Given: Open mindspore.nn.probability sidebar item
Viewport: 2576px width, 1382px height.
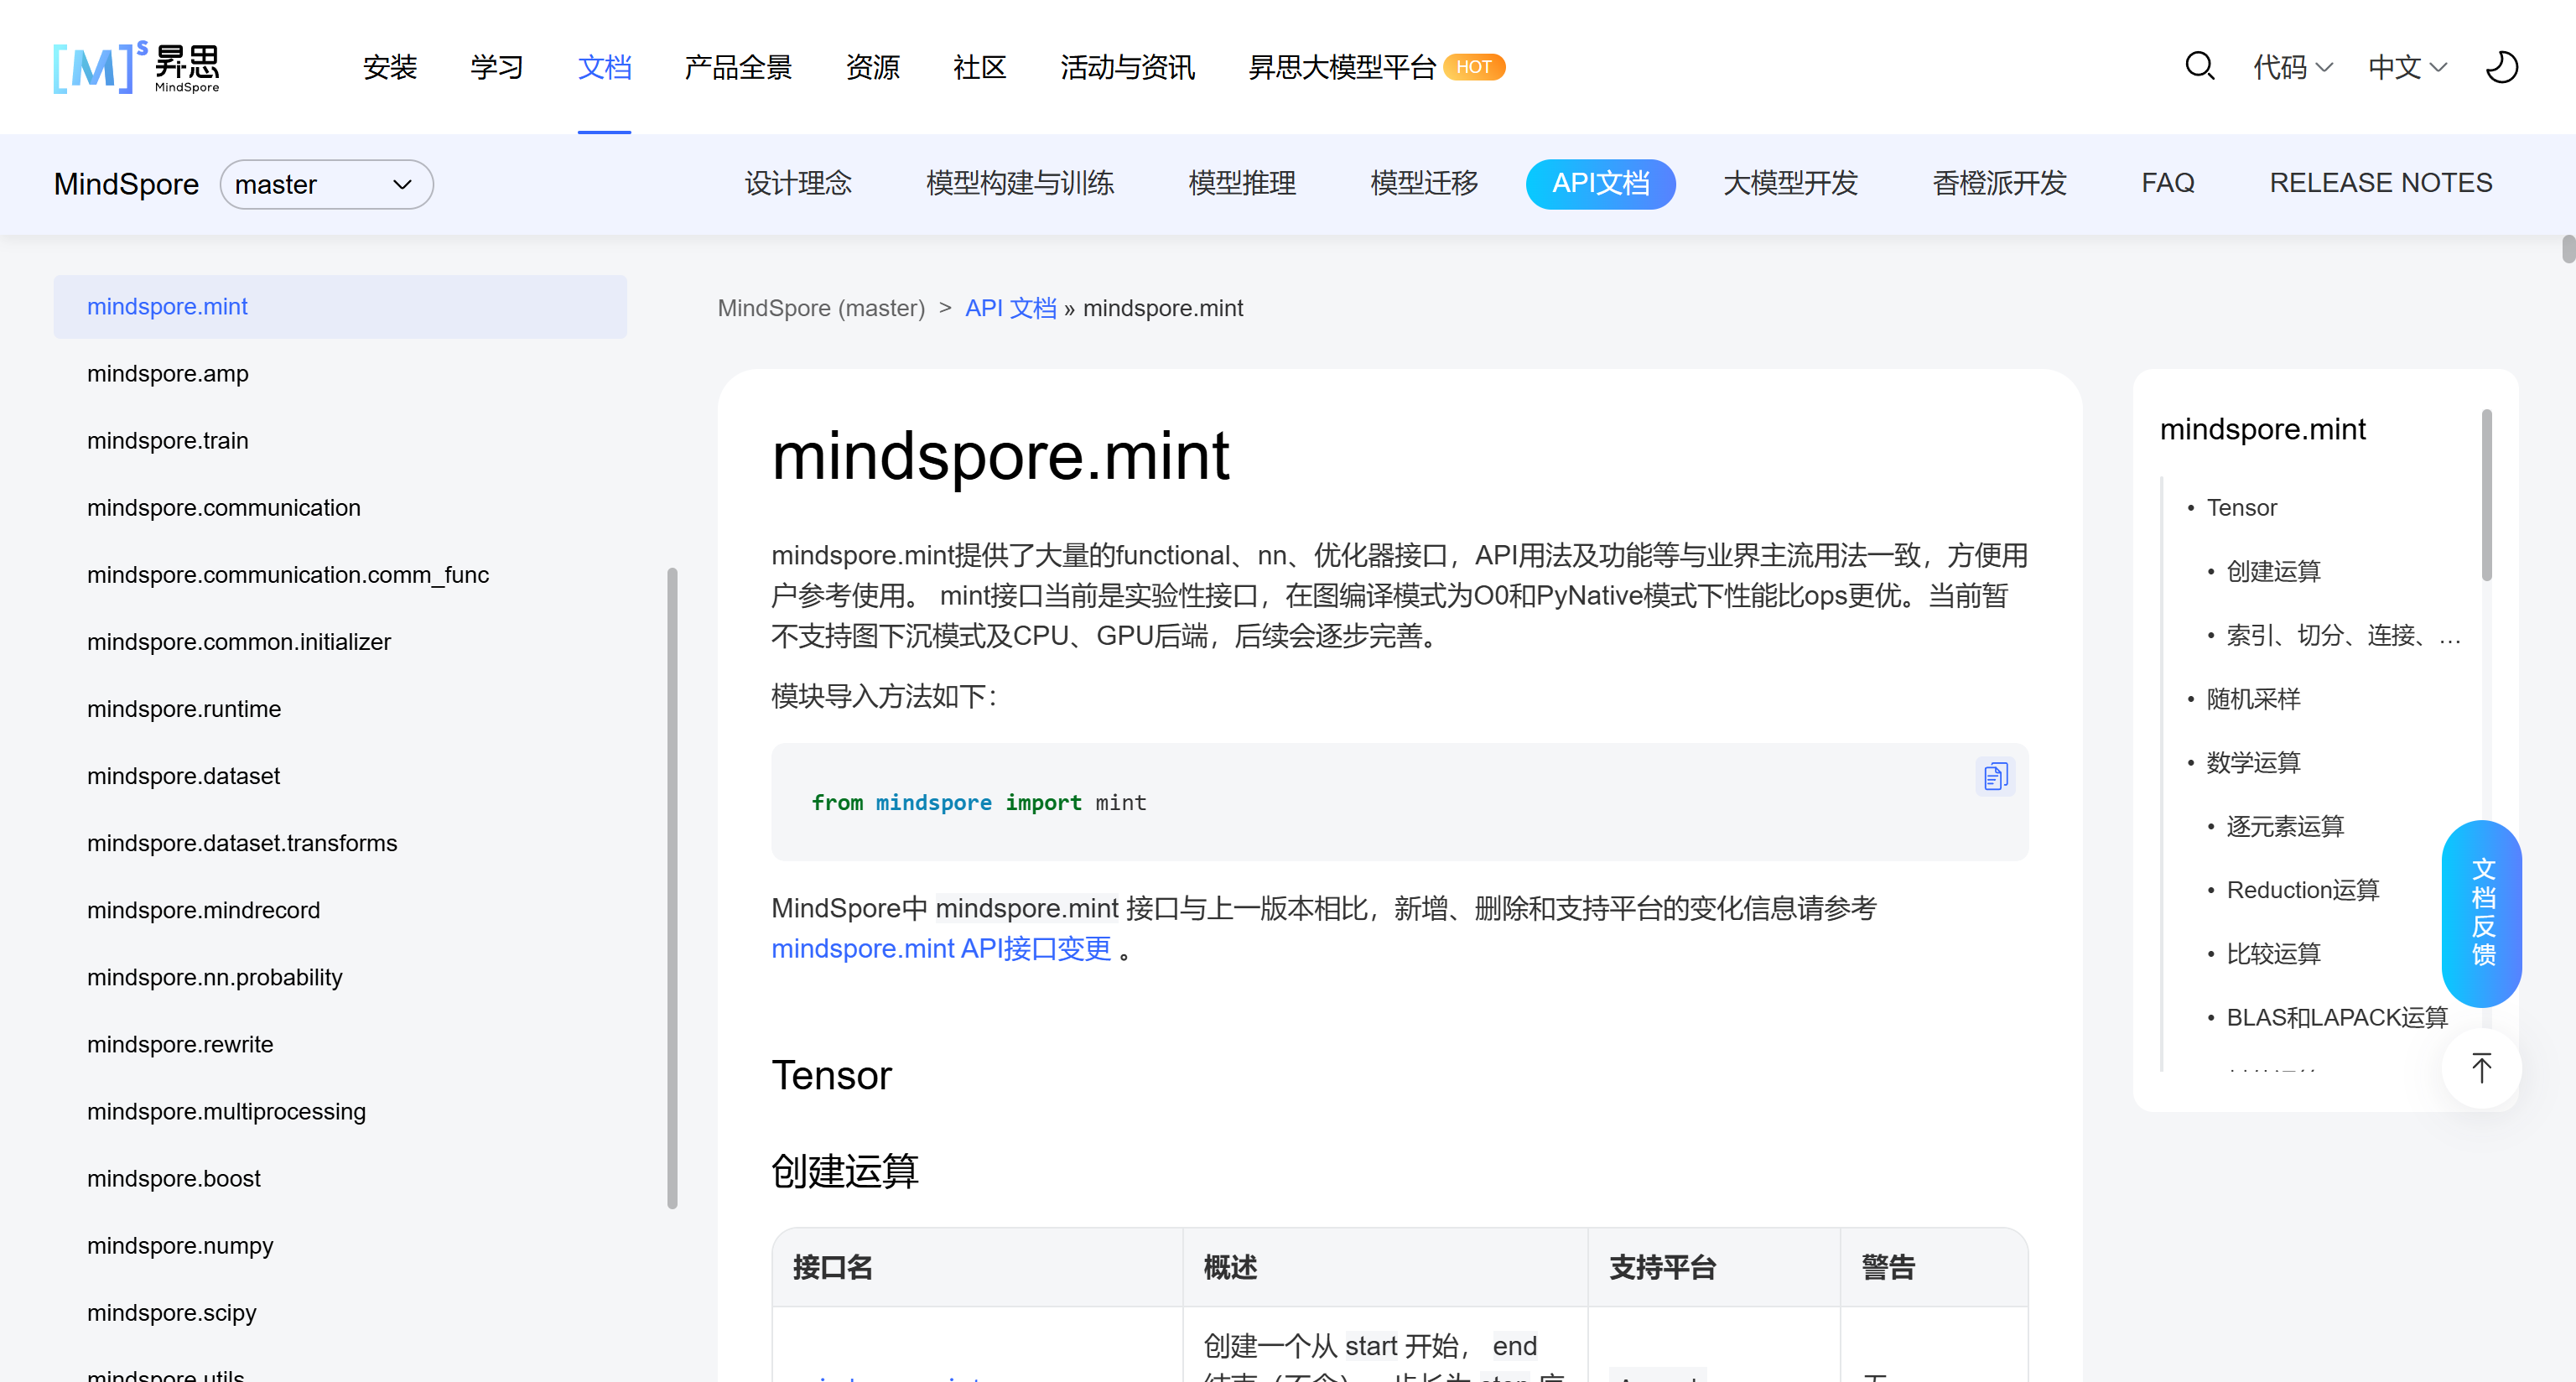Looking at the screenshot, I should (x=215, y=977).
